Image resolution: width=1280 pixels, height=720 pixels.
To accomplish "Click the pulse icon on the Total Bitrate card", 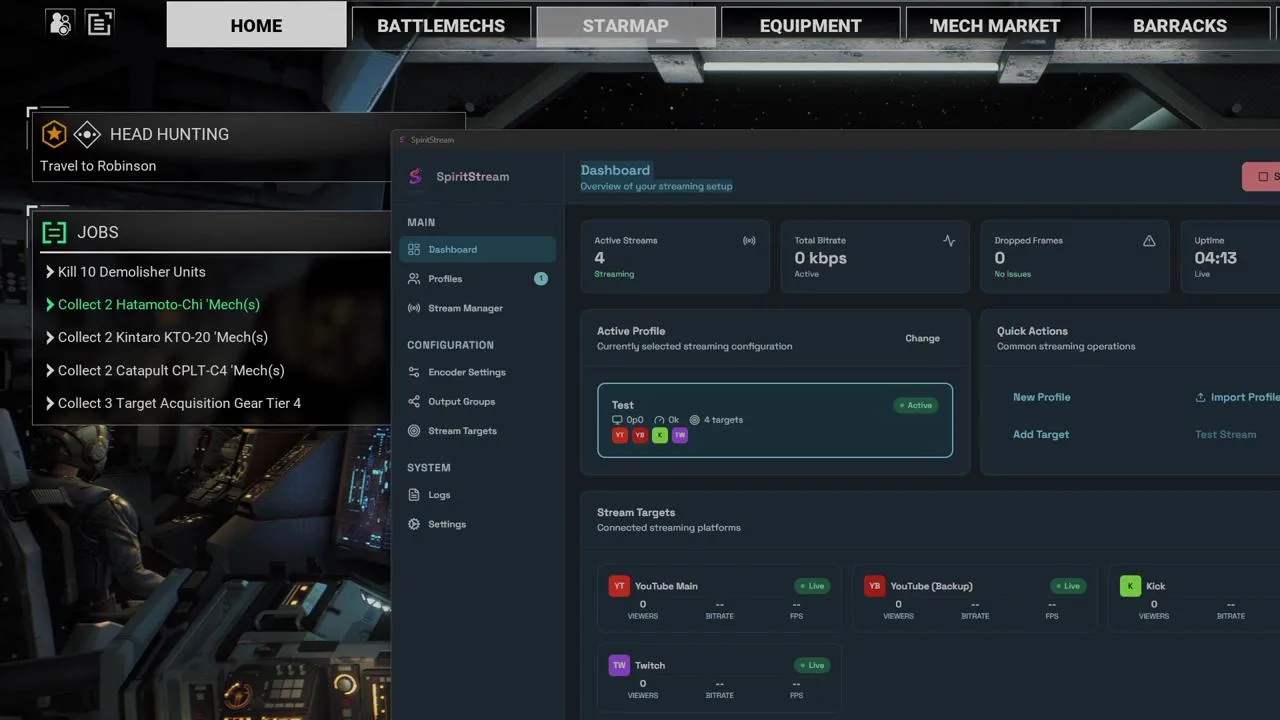I will [x=949, y=241].
